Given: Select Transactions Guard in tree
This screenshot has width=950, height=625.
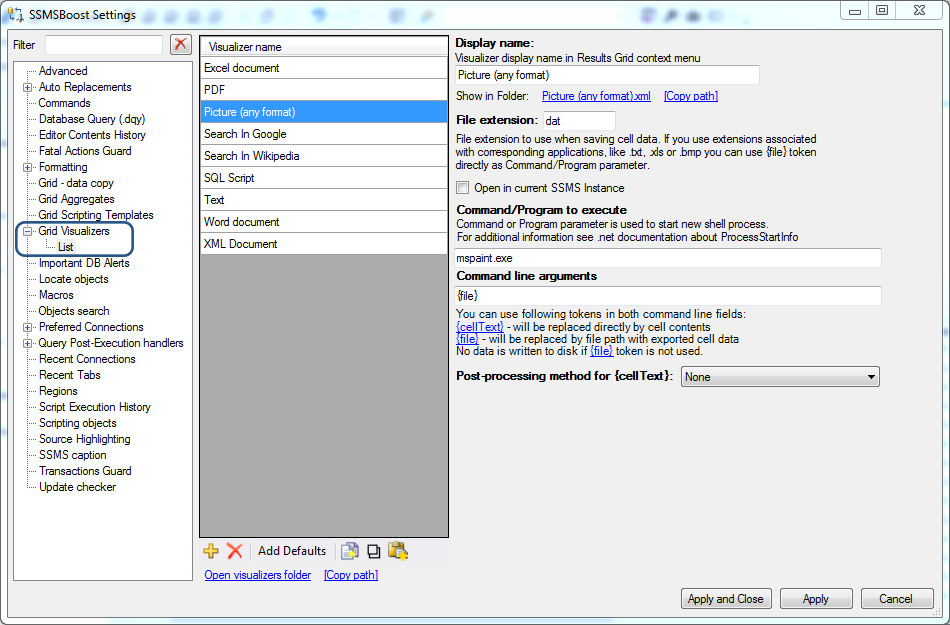Looking at the screenshot, I should tap(85, 471).
